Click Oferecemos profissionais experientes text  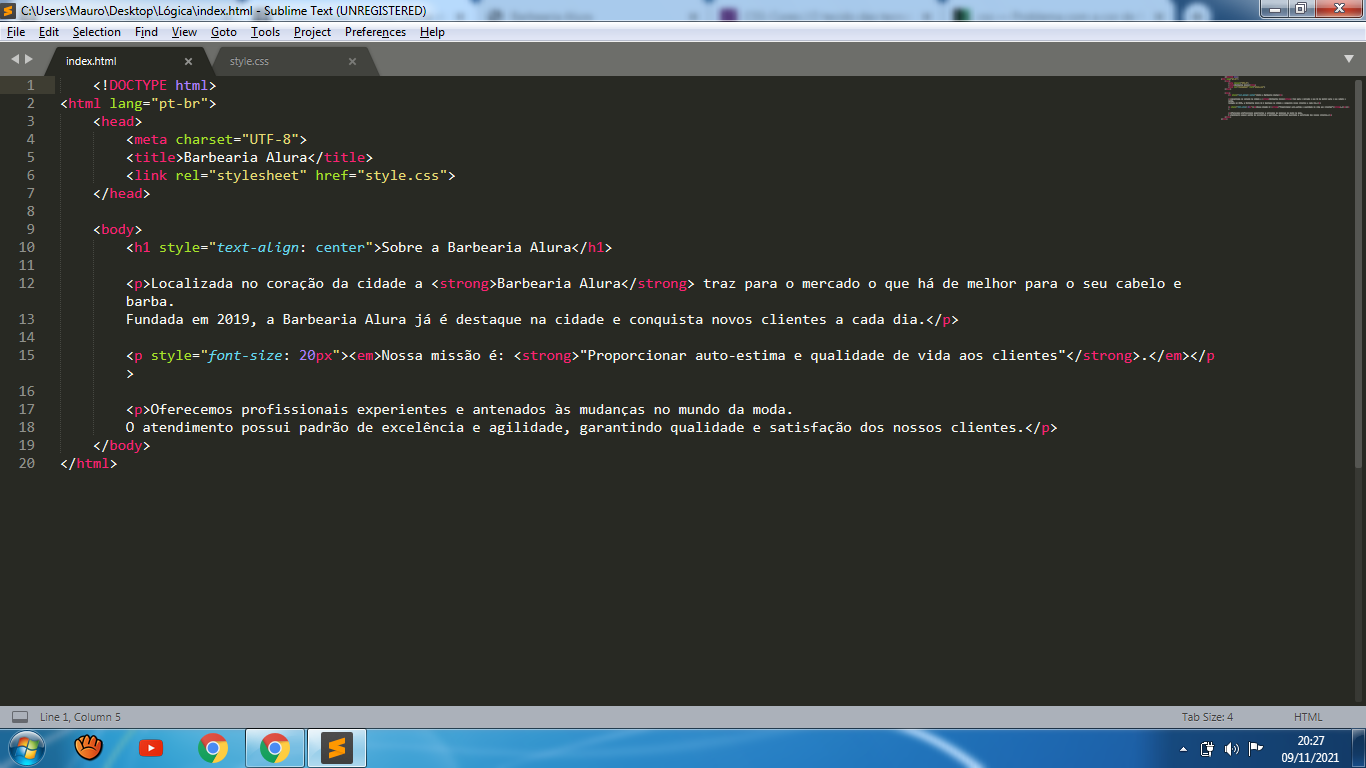(x=299, y=409)
